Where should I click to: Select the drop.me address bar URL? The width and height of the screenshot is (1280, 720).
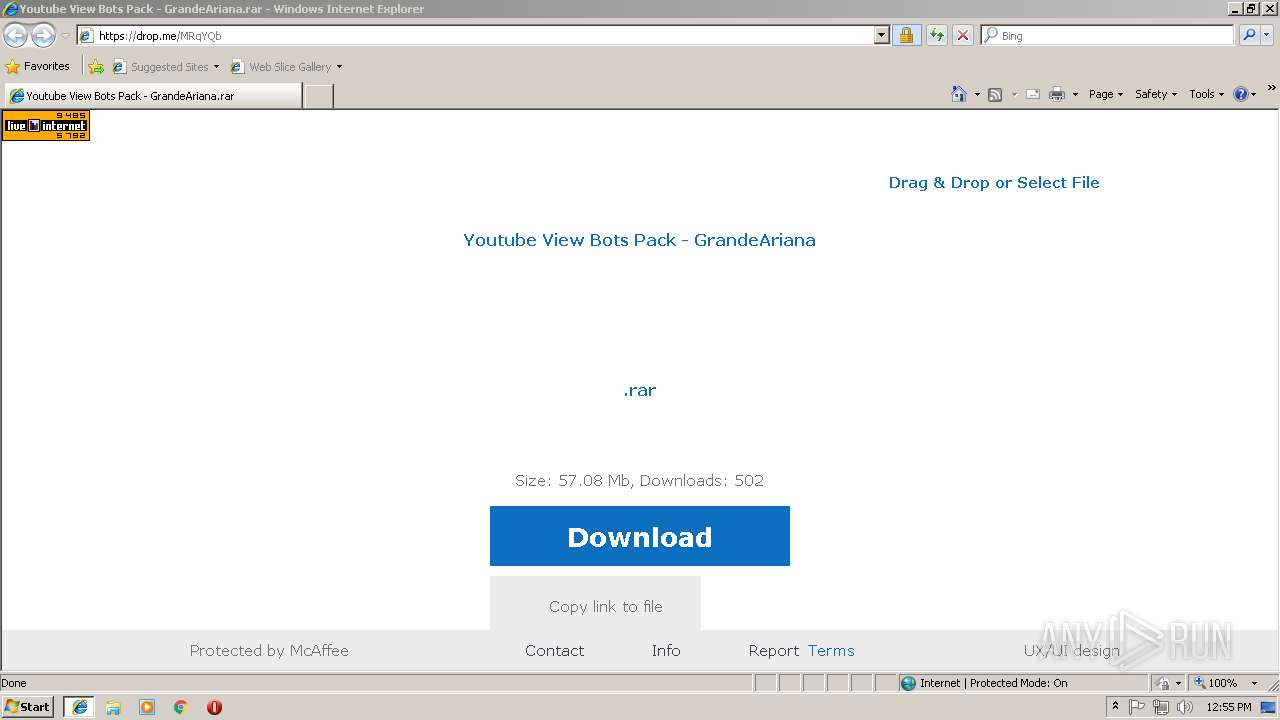point(160,36)
